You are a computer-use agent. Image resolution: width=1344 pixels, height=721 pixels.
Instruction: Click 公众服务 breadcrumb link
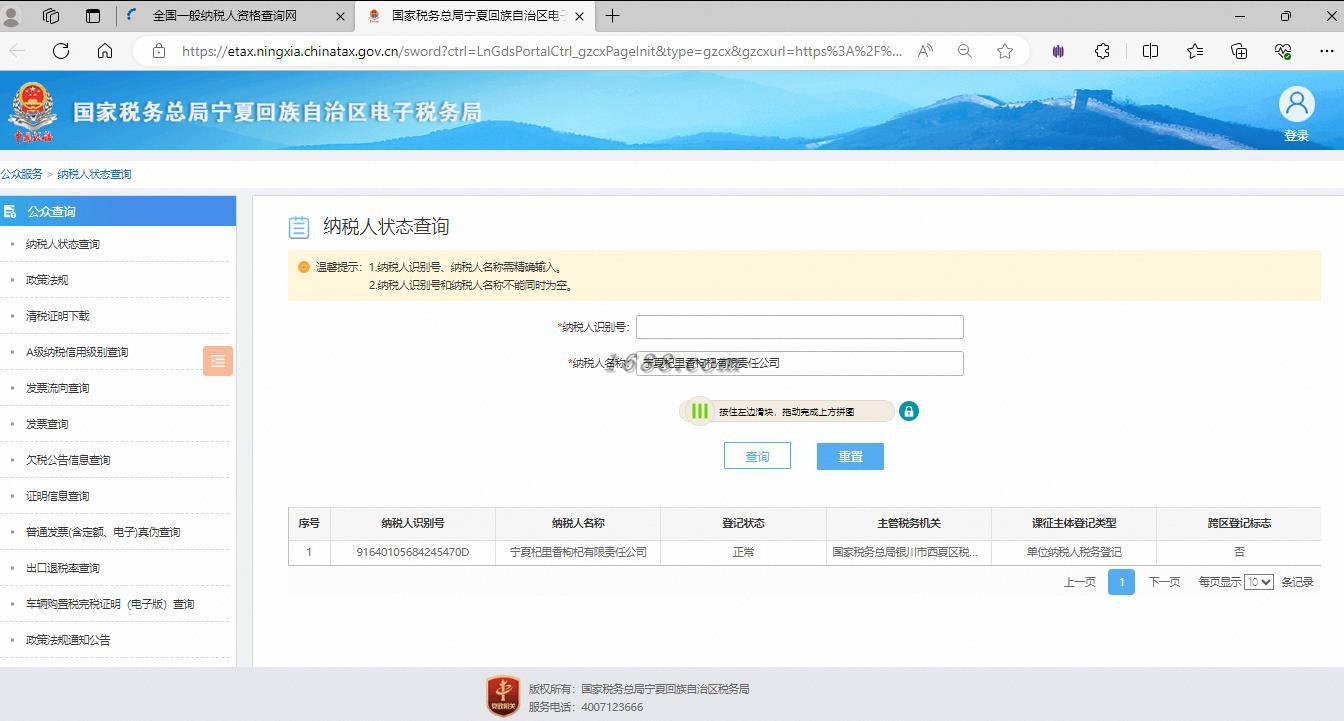22,174
